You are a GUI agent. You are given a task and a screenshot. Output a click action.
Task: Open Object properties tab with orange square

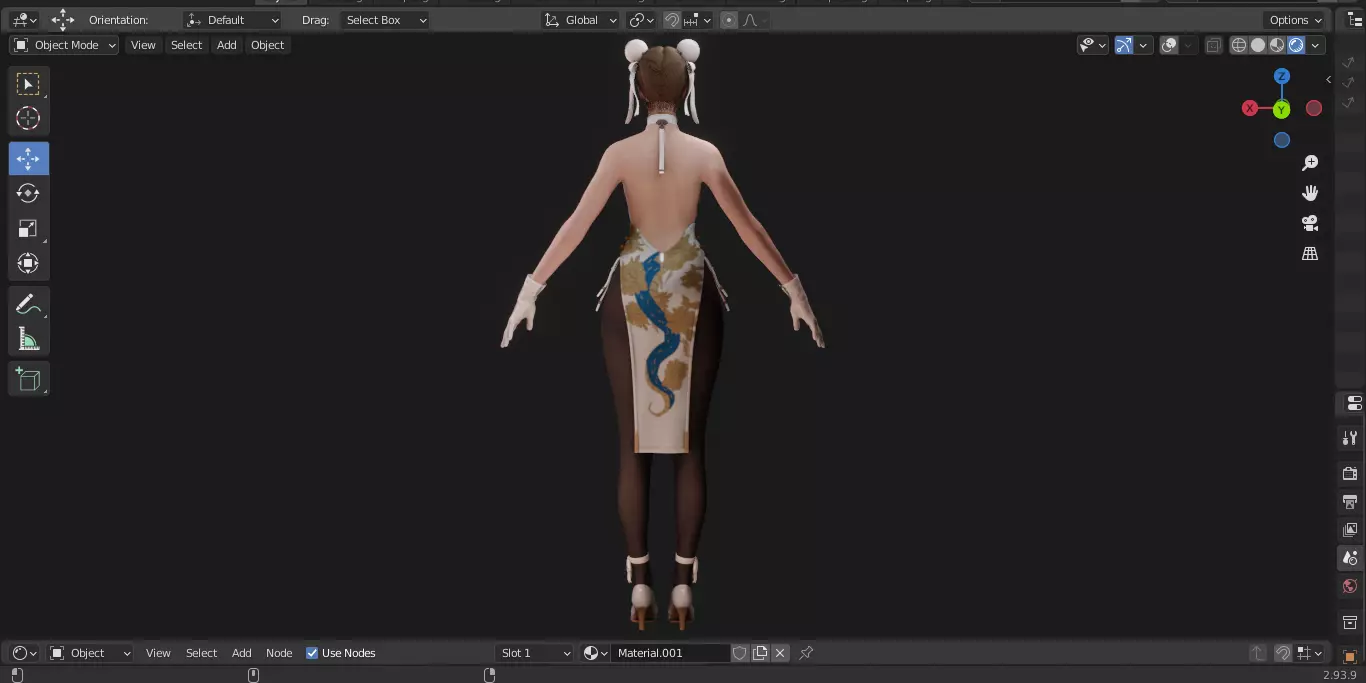coord(1350,656)
